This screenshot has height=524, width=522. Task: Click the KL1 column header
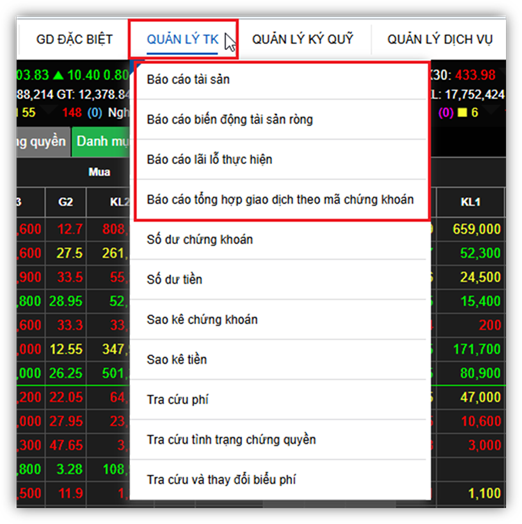tap(471, 202)
